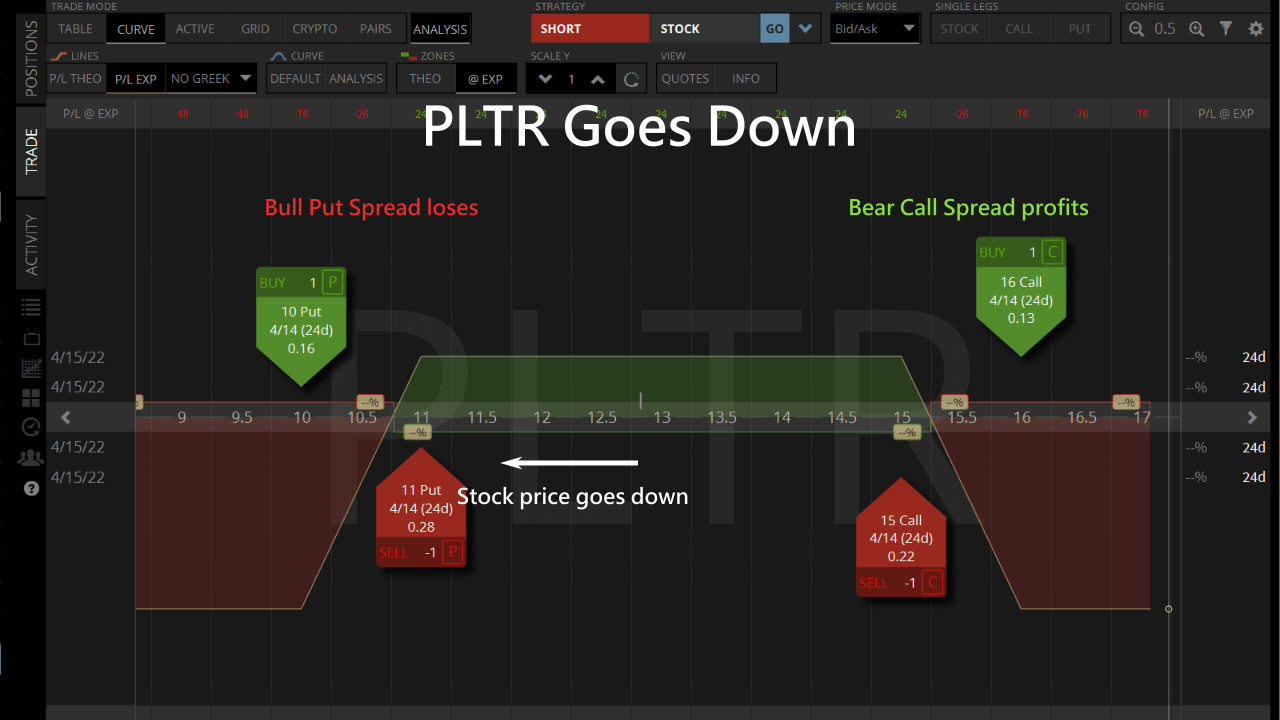Decrease Scale Y with down chevron
1280x720 pixels.
(x=545, y=79)
